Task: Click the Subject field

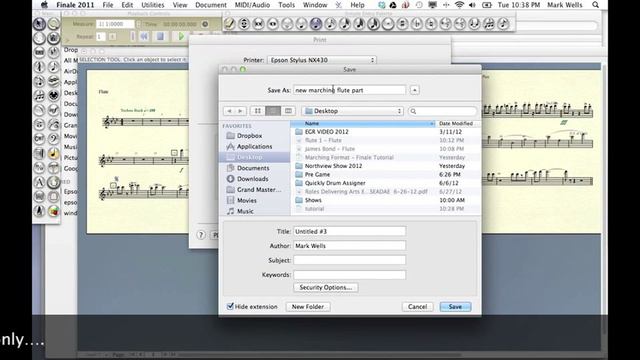Action: tap(349, 260)
